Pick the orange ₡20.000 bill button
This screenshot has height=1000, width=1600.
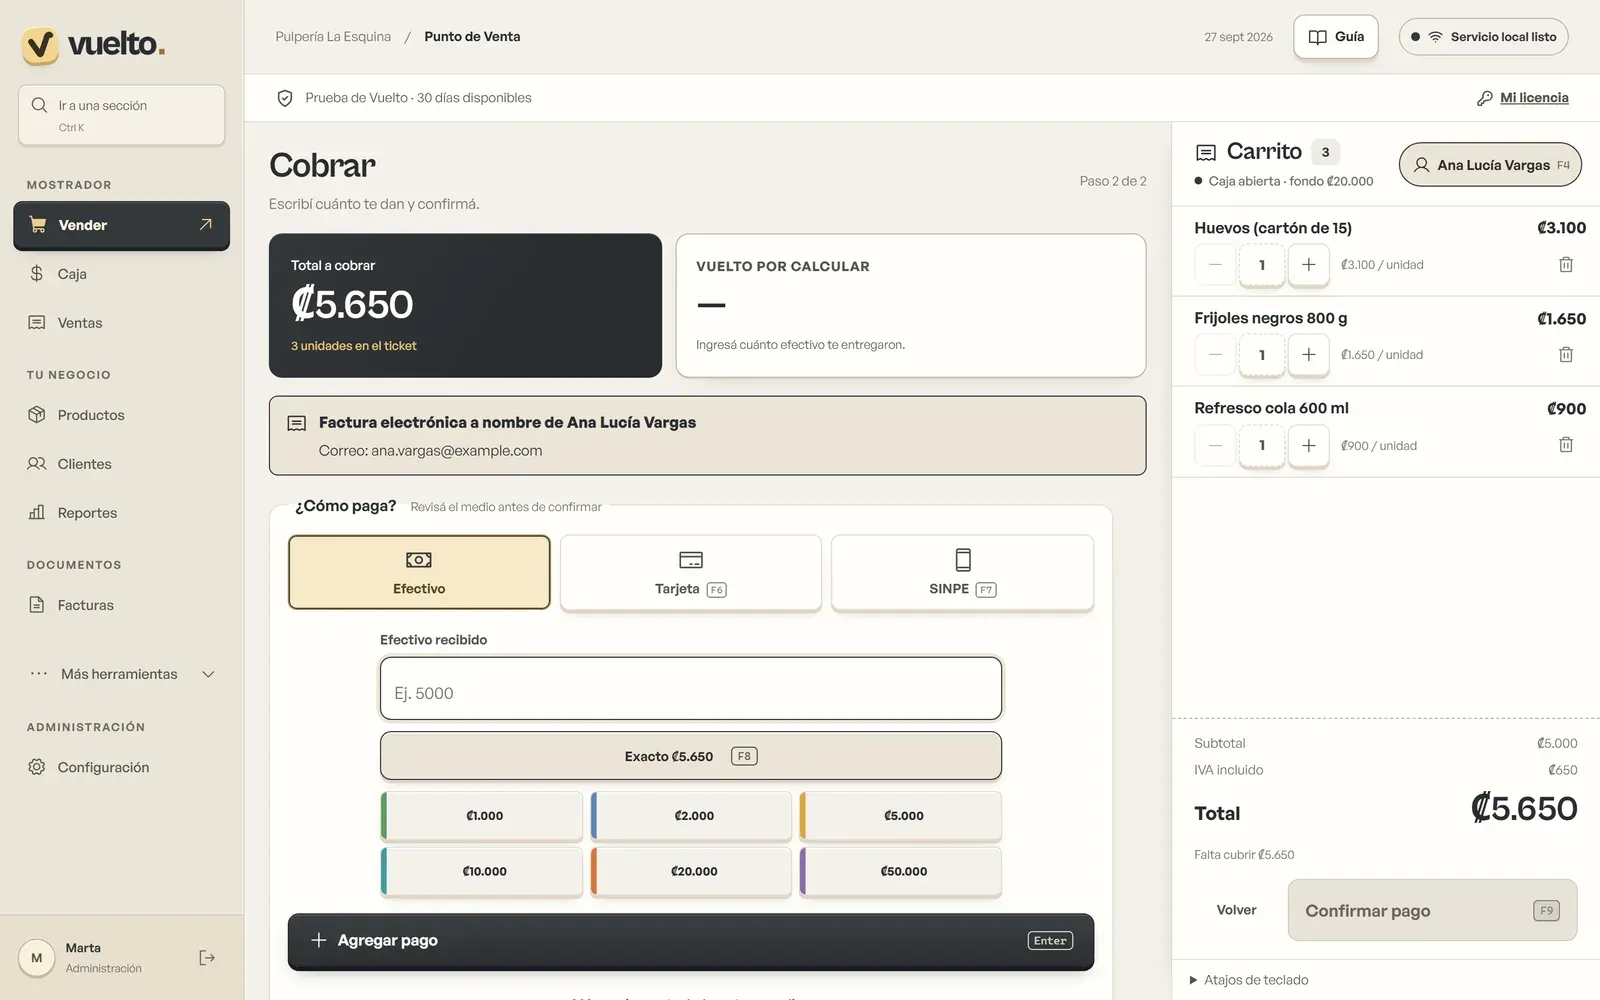tap(691, 871)
